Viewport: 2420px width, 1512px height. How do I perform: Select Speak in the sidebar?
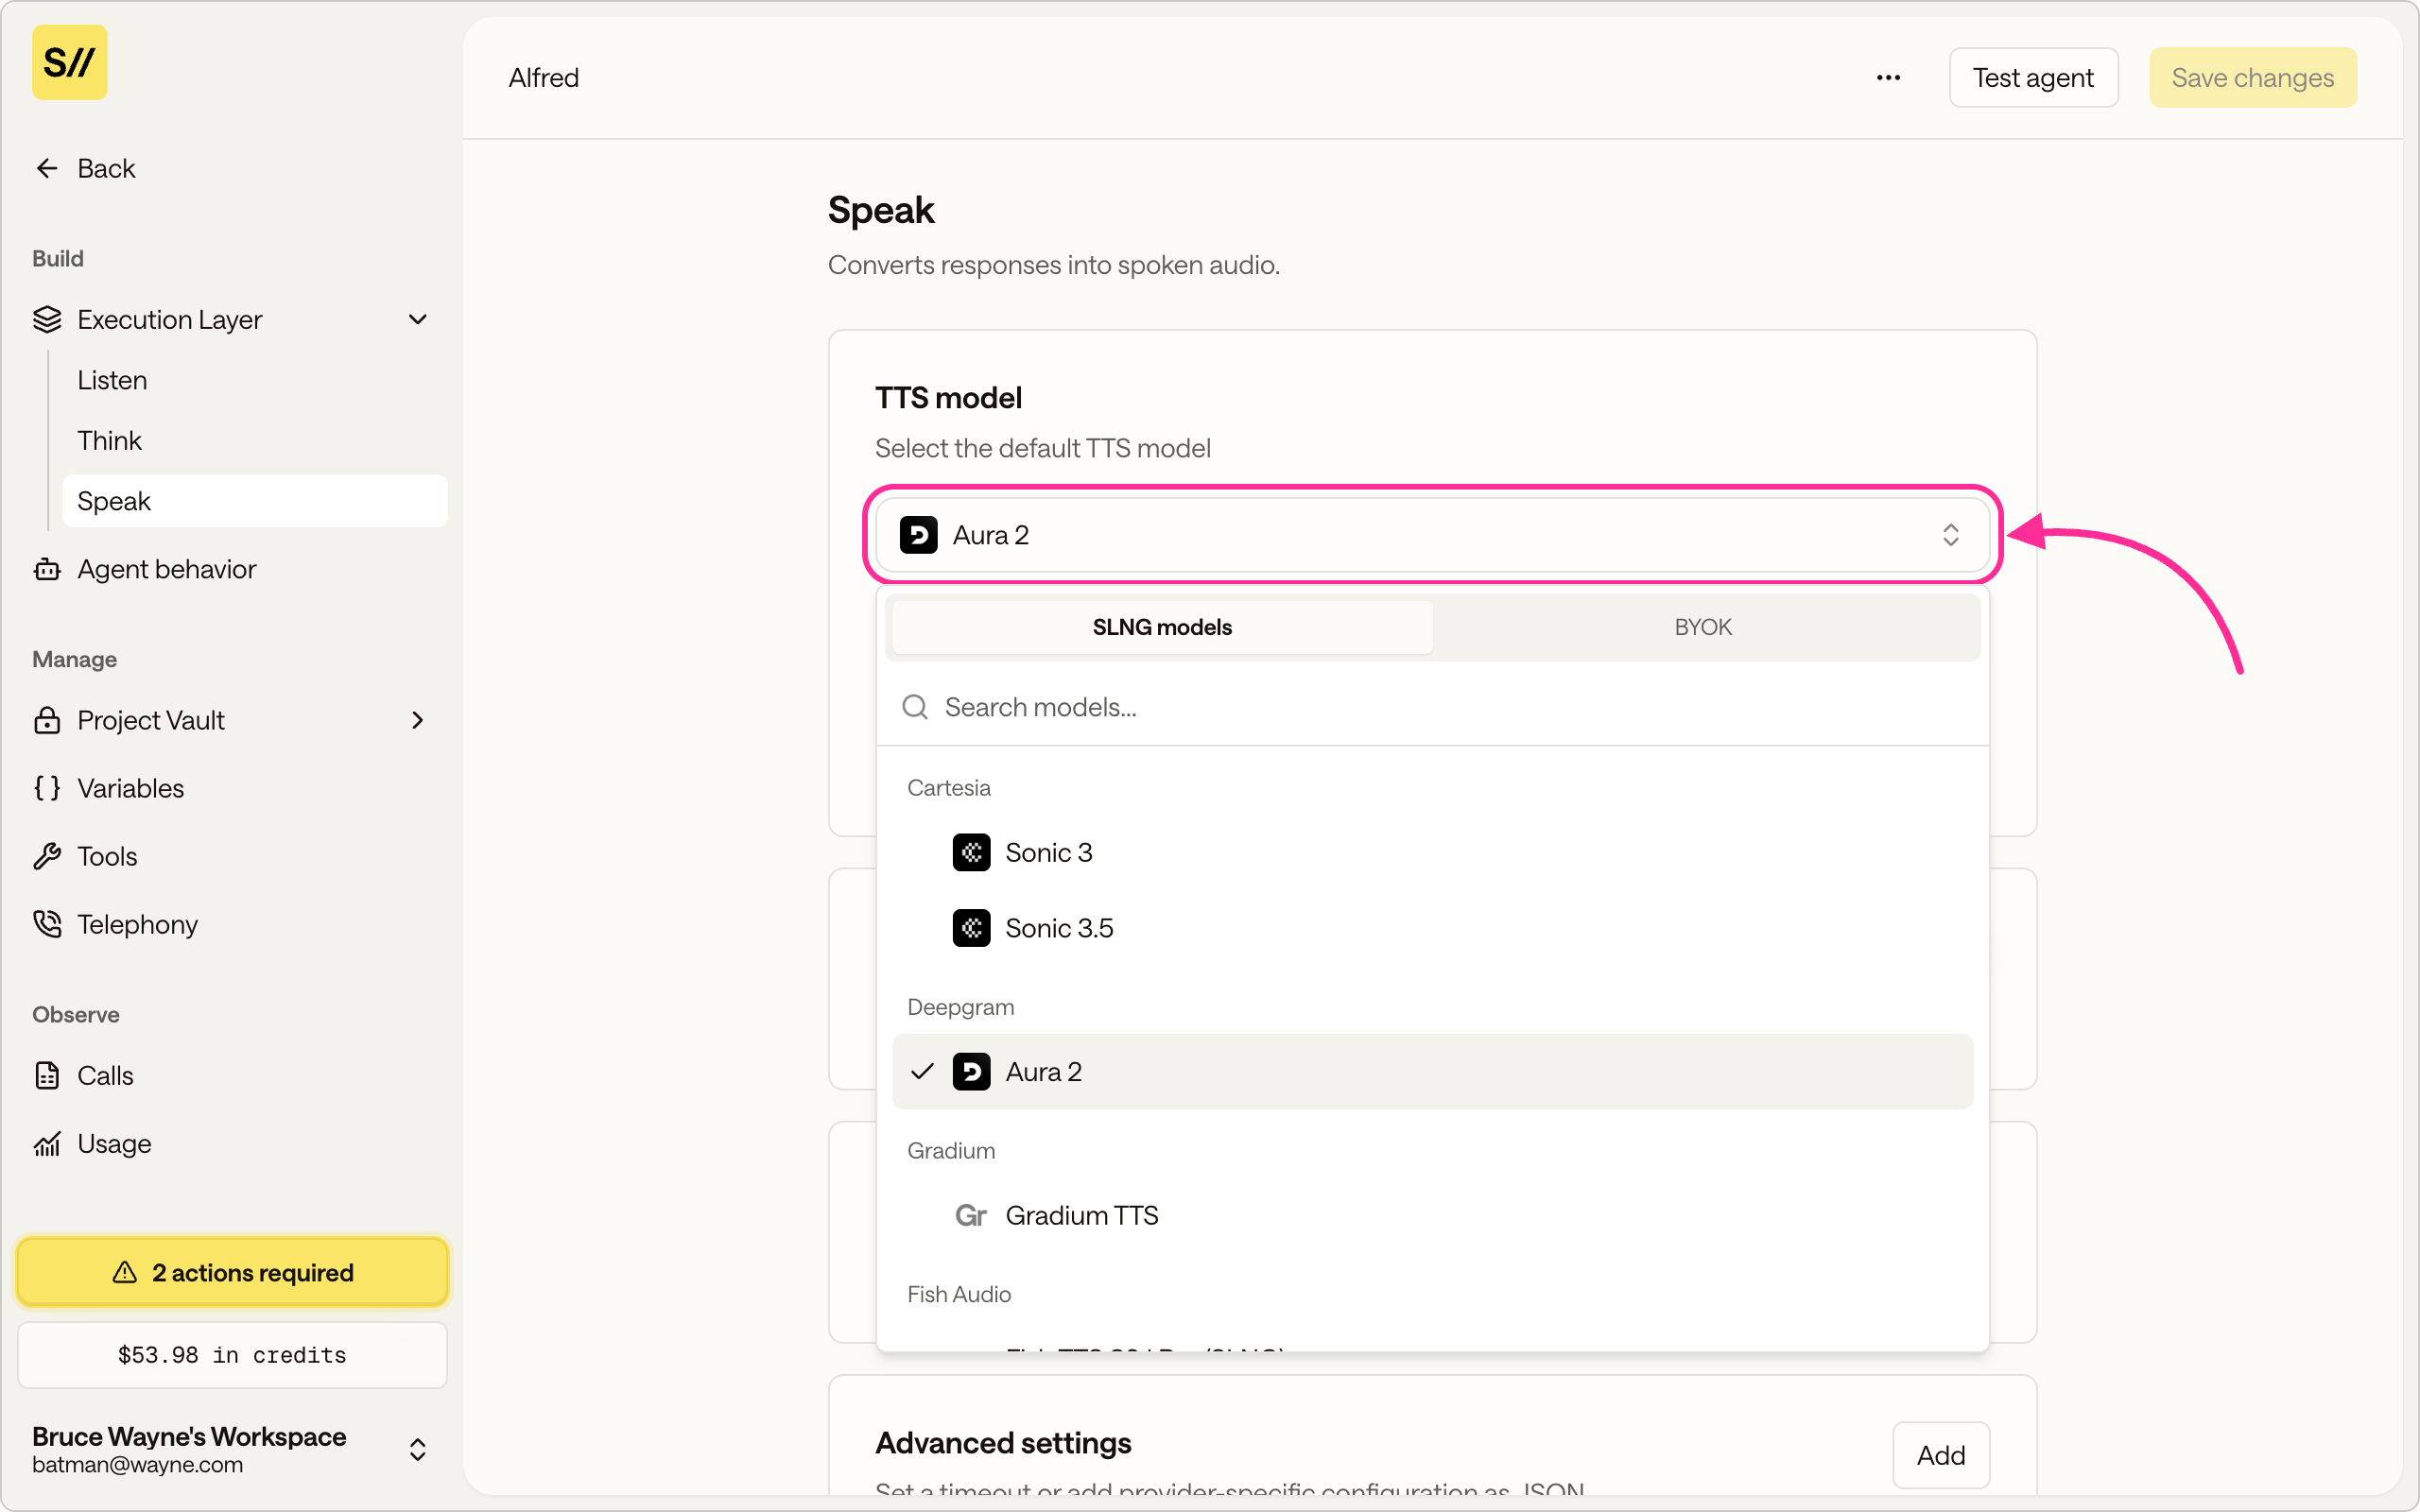pos(254,500)
